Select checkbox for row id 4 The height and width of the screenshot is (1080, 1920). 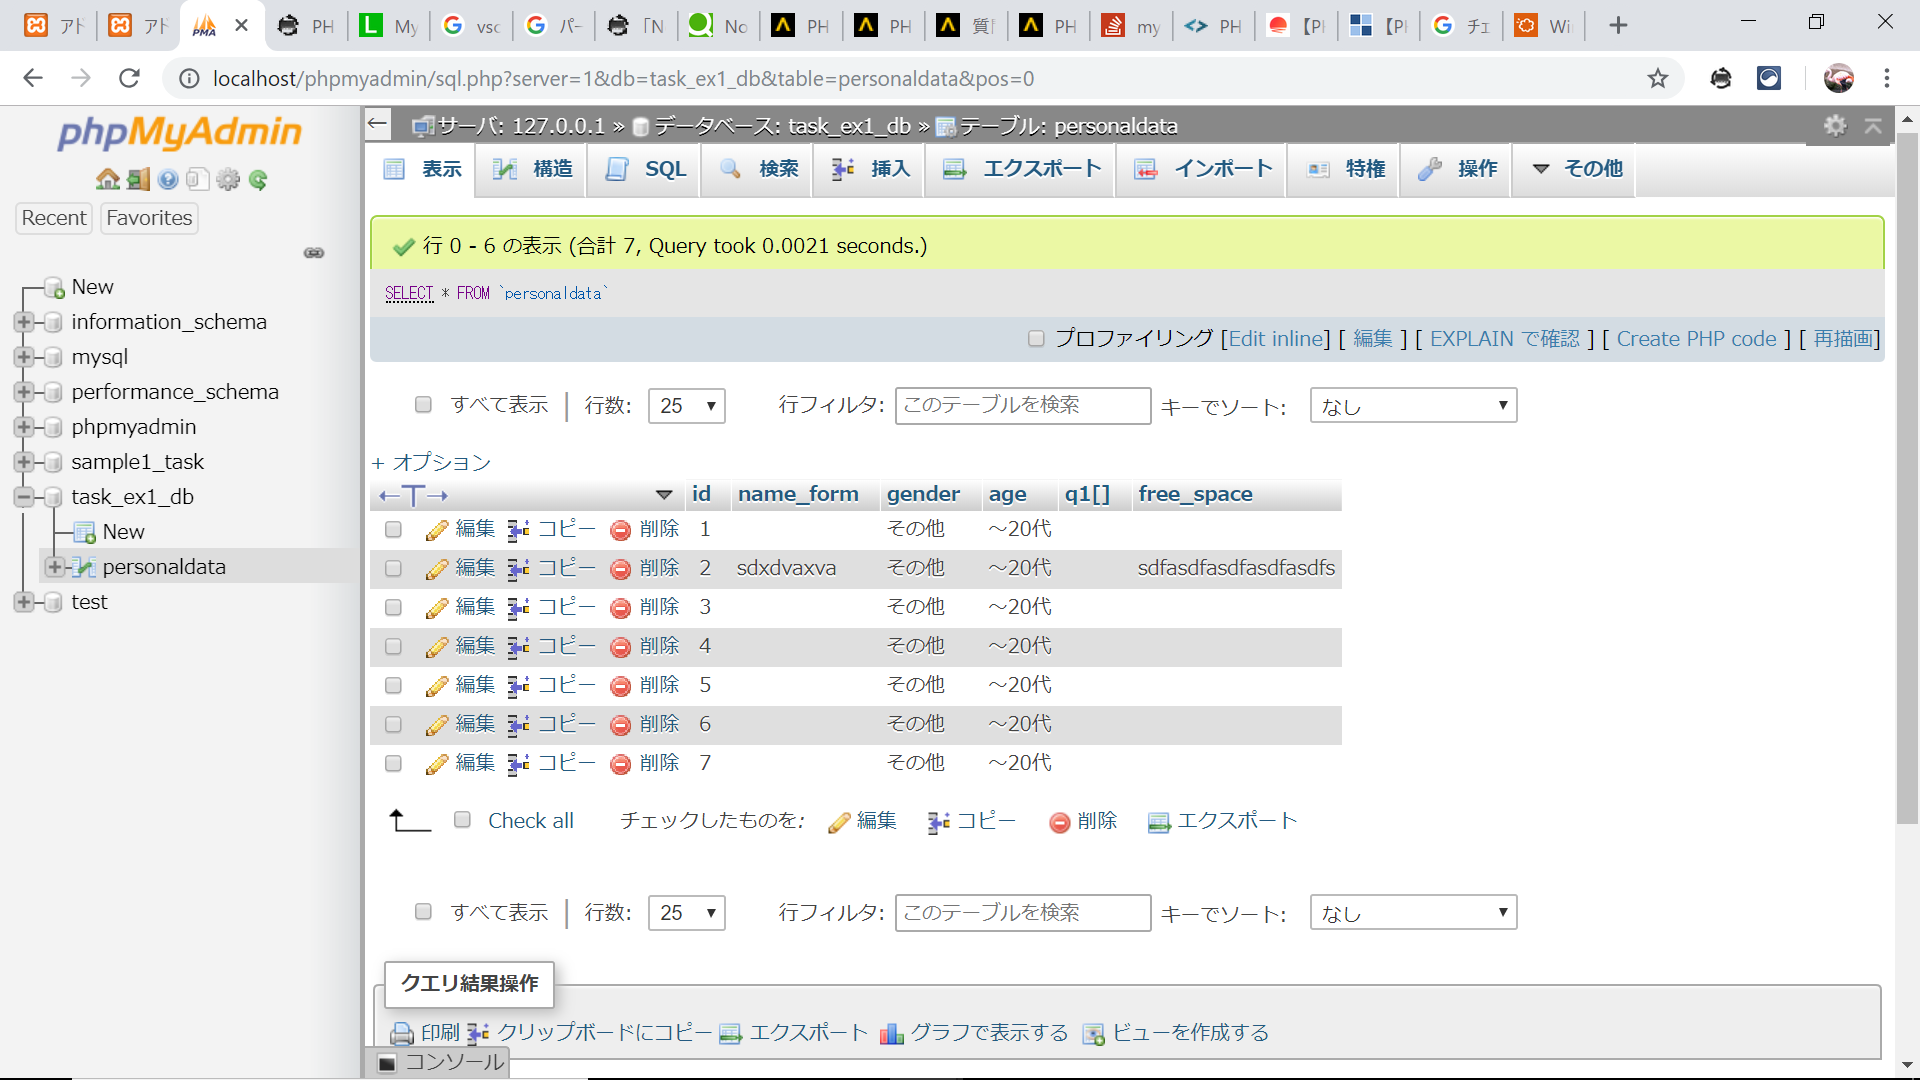tap(393, 647)
